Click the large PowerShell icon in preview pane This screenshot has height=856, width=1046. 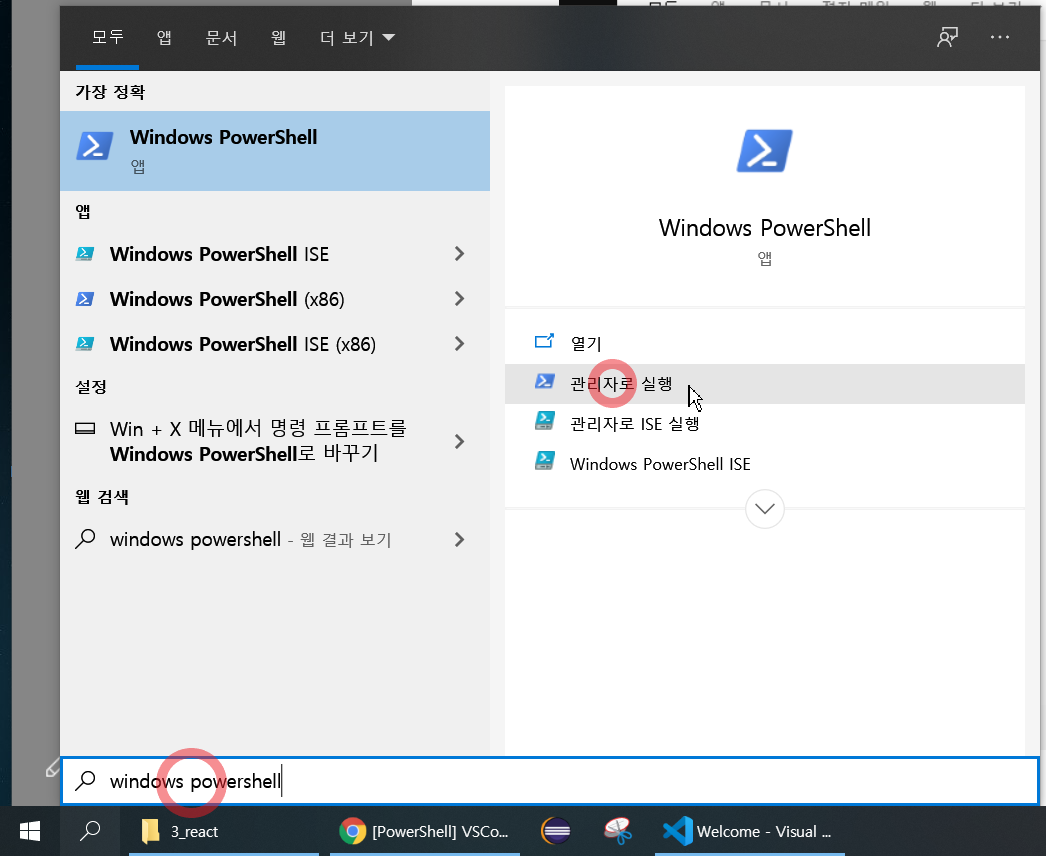[x=764, y=151]
